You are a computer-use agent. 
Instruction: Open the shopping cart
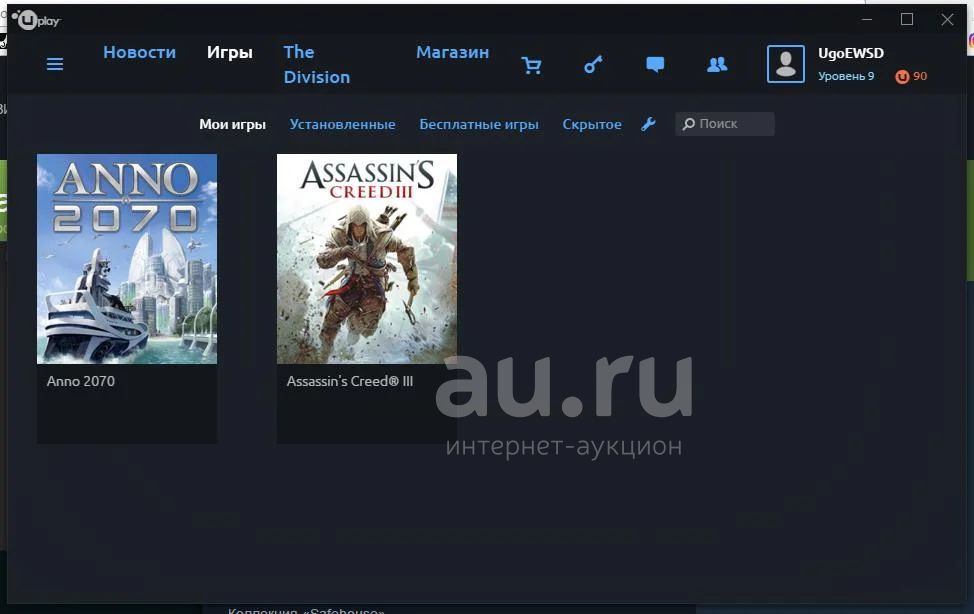pyautogui.click(x=531, y=65)
